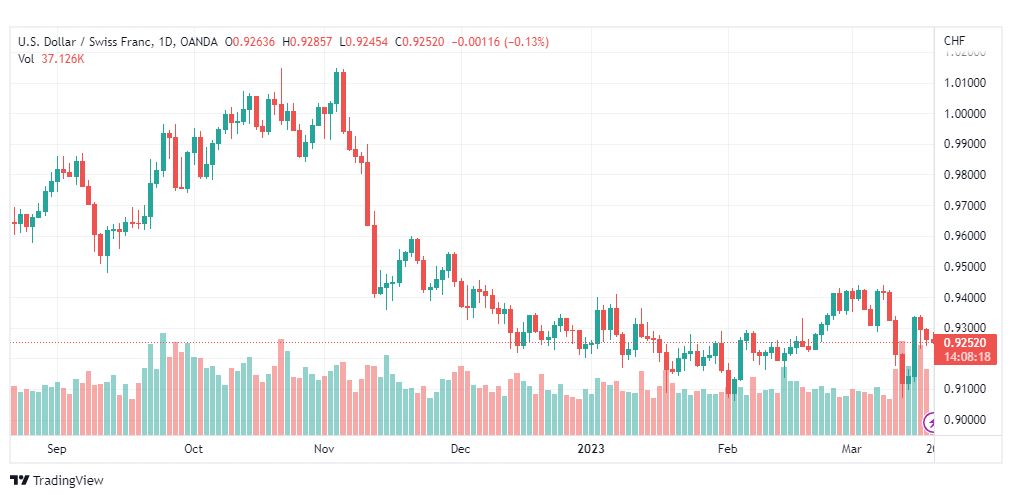
Task: Click the Feb label on time axis
Action: pyautogui.click(x=727, y=448)
